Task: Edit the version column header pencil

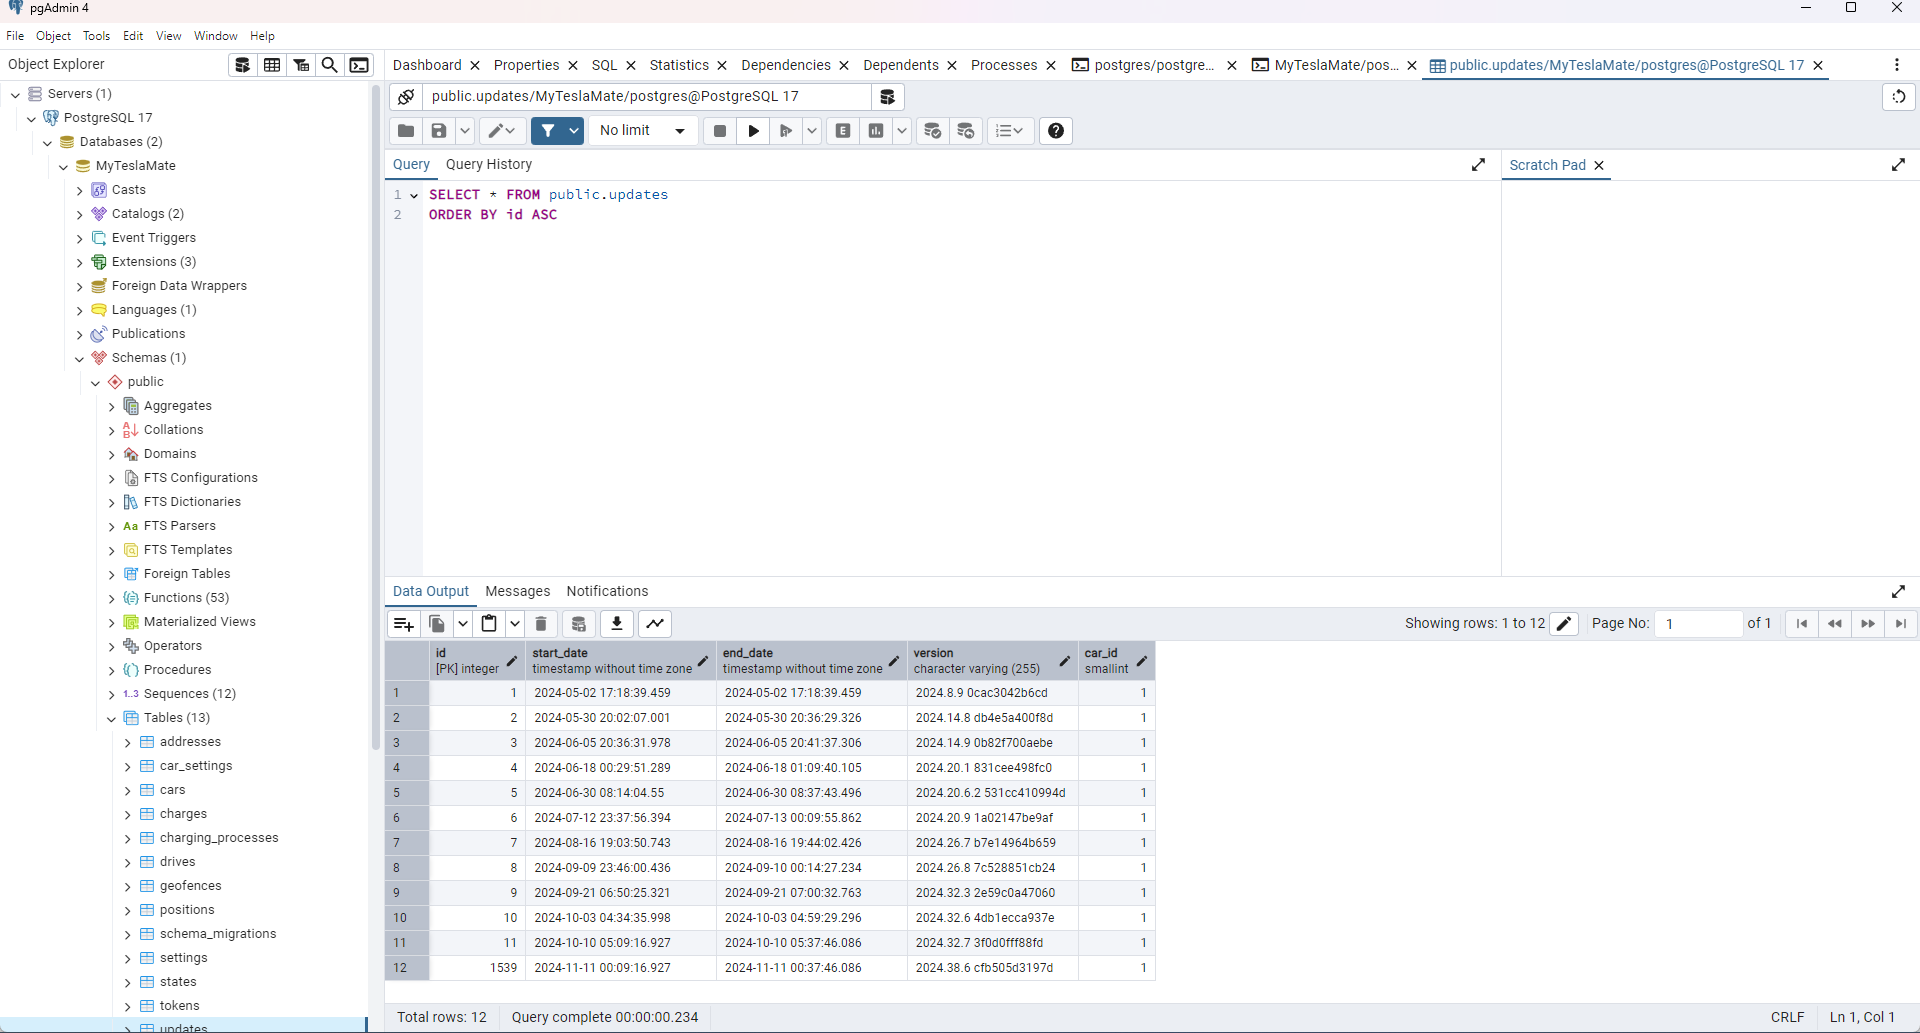Action: 1065,661
